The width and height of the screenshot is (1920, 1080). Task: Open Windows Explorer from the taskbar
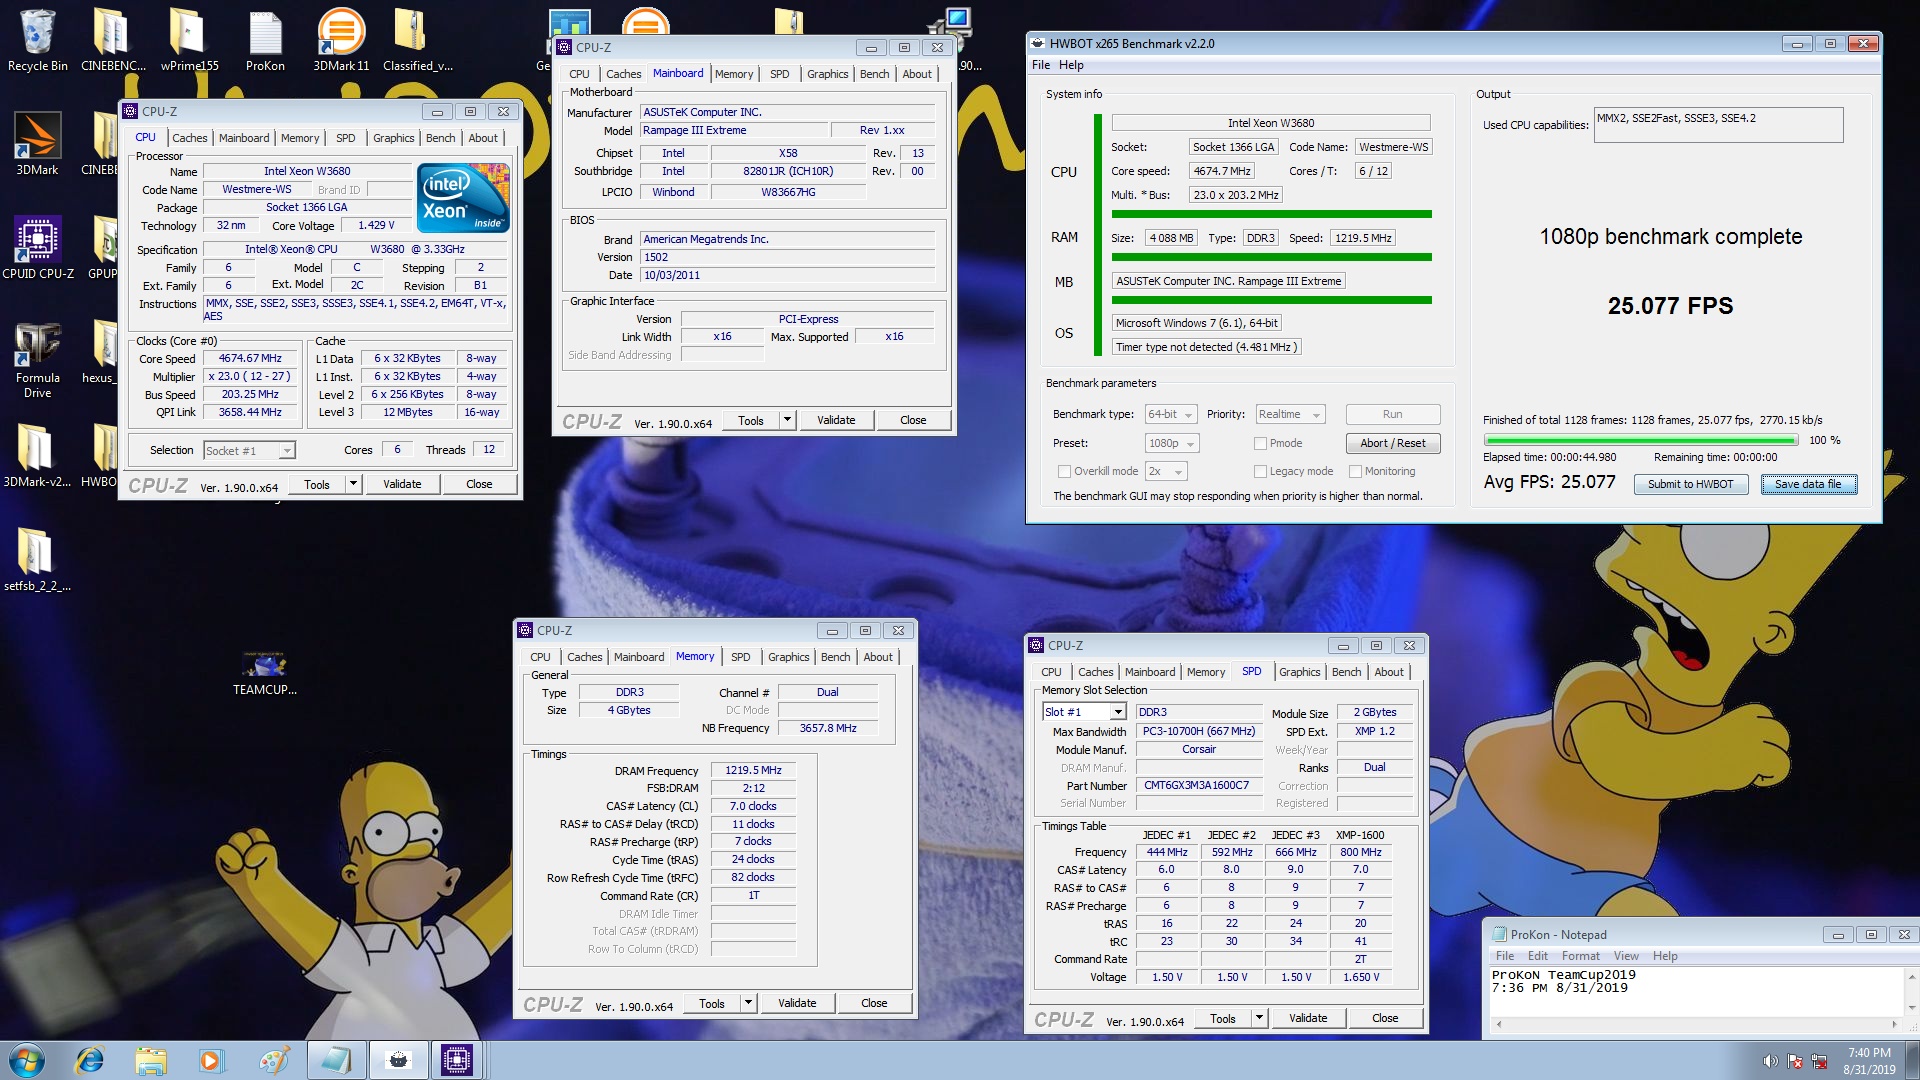151,1060
